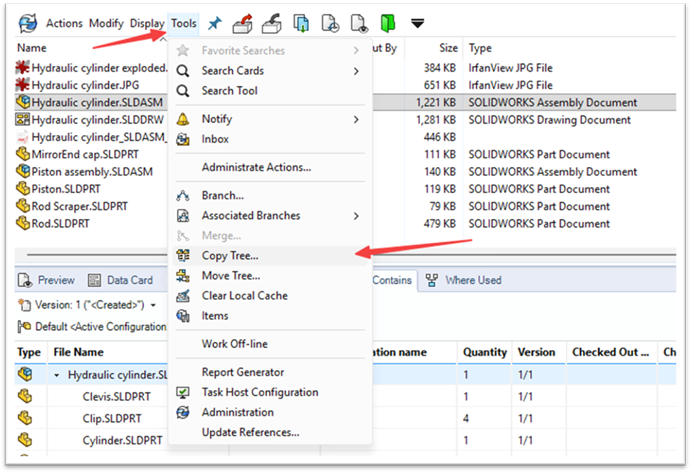The image size is (692, 473).
Task: Select Rod Scraper.SLDPRT file
Action: [79, 206]
